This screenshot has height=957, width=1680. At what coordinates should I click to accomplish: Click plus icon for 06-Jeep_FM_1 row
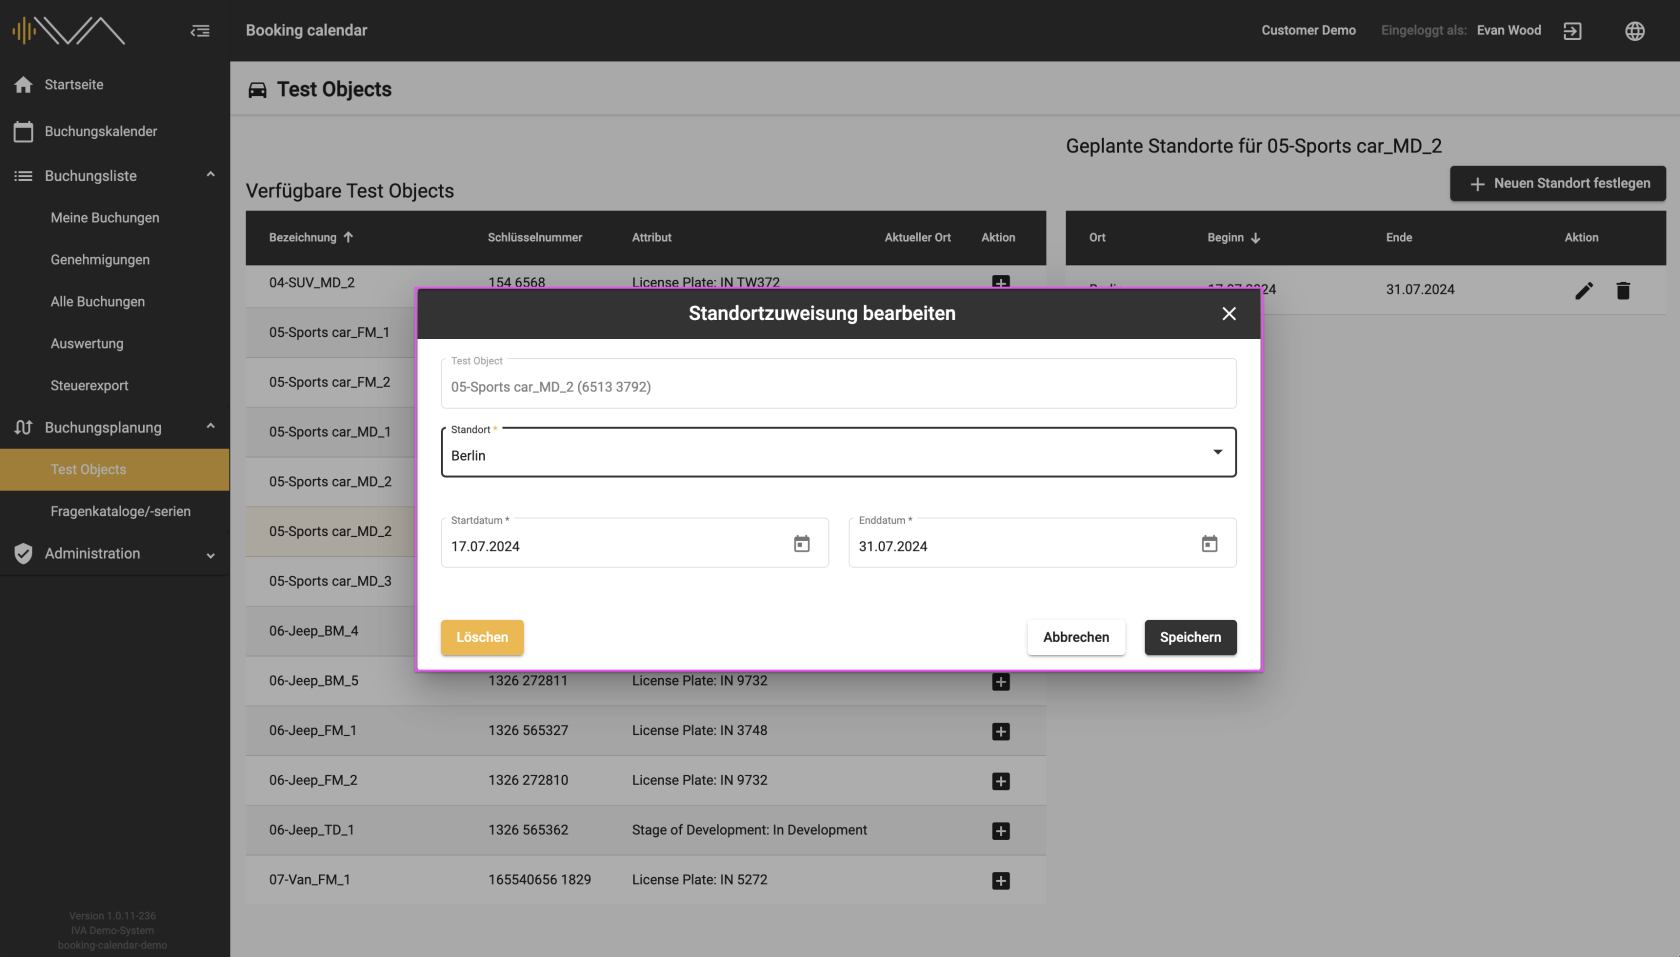click(1001, 732)
